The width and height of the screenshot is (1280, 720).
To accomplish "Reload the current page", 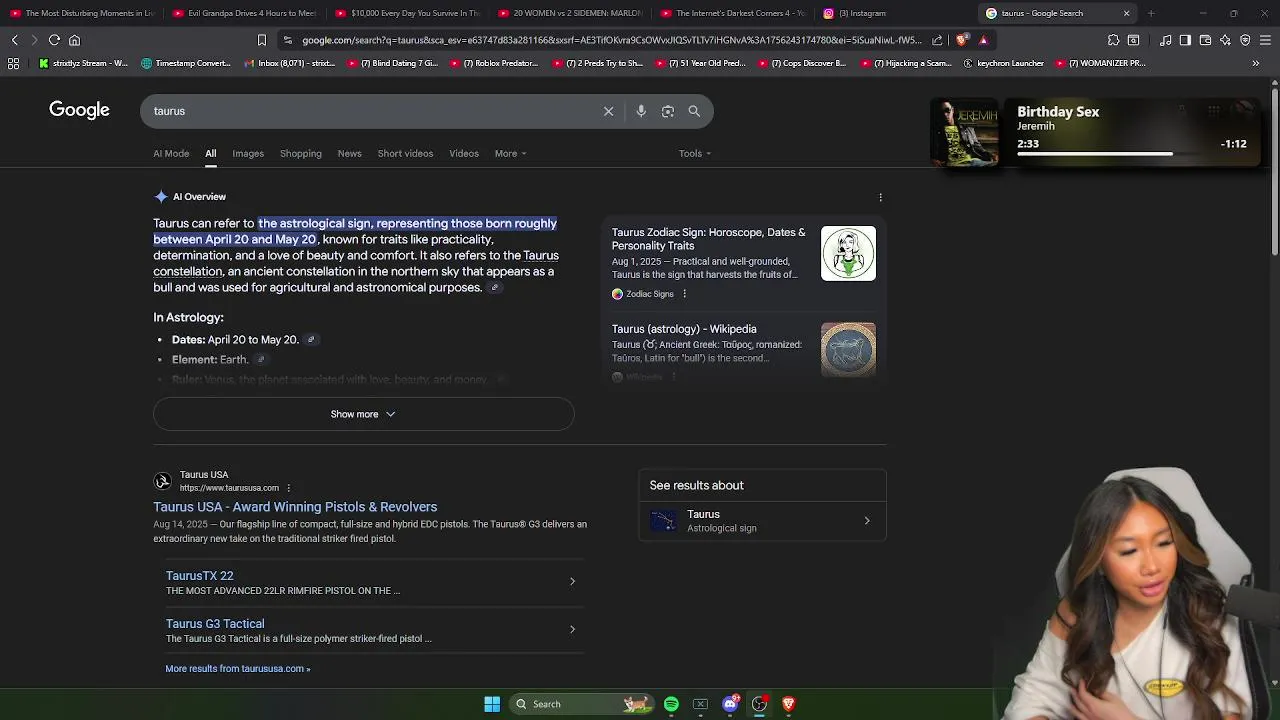I will (x=54, y=40).
